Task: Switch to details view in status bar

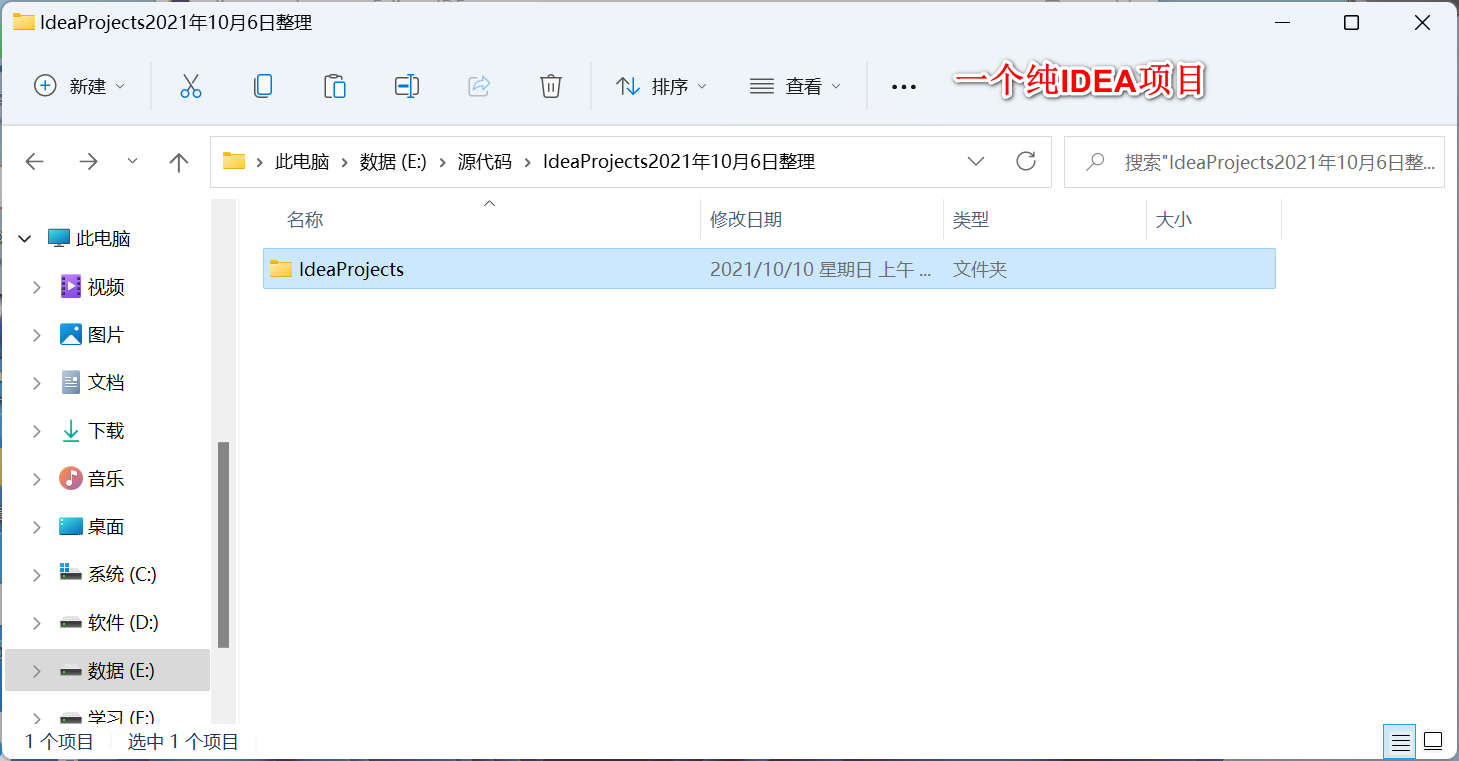Action: tap(1399, 741)
